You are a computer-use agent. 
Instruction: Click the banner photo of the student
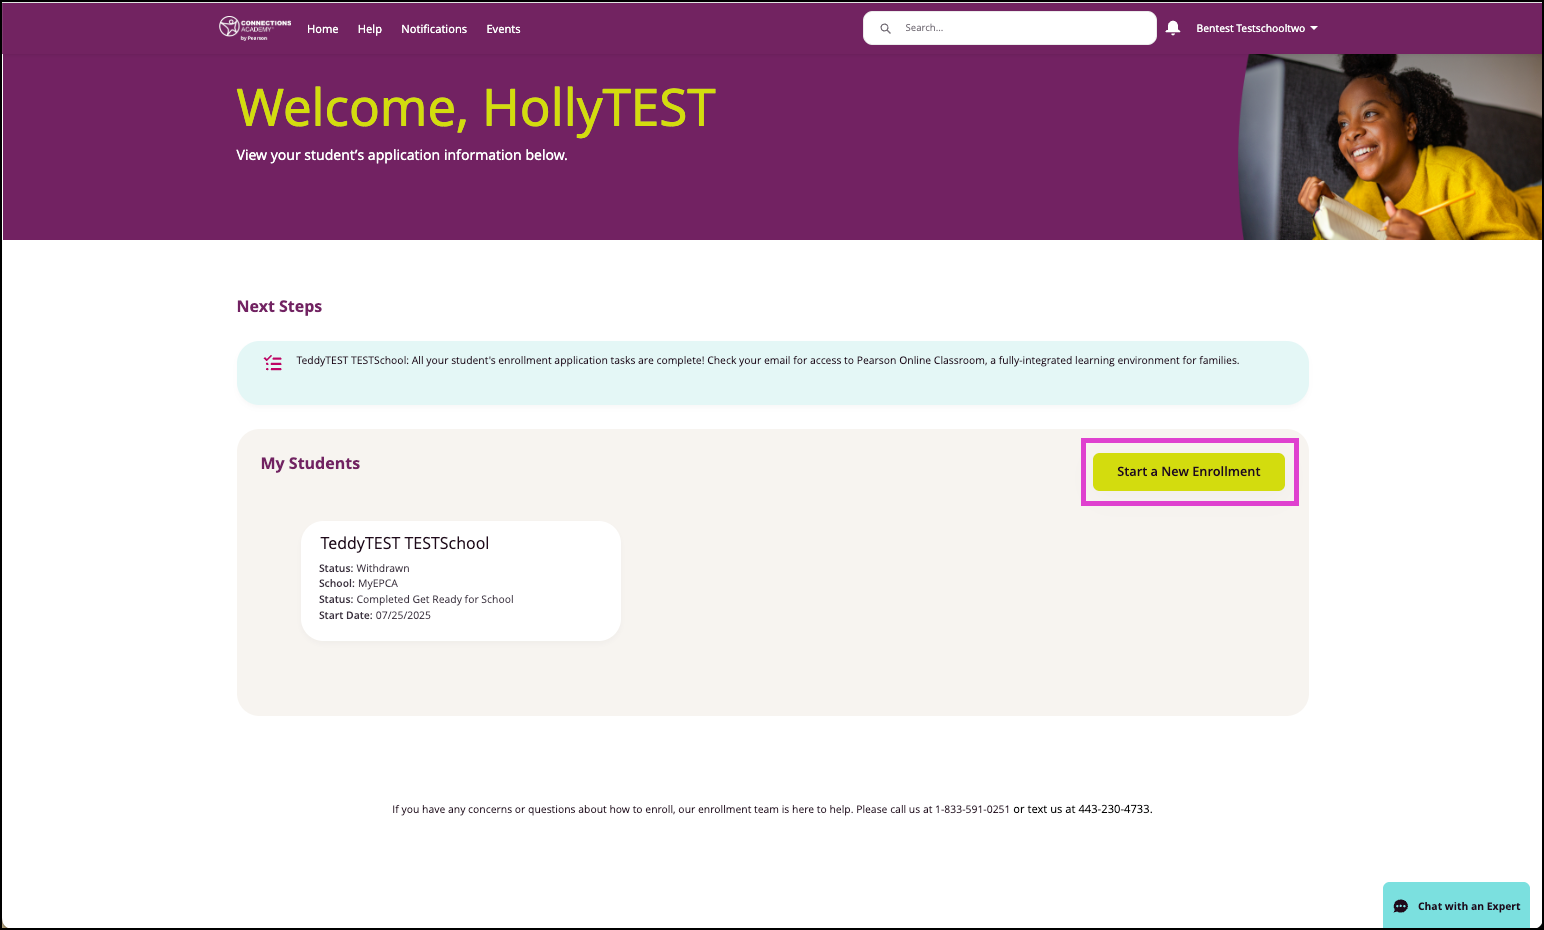[1390, 147]
